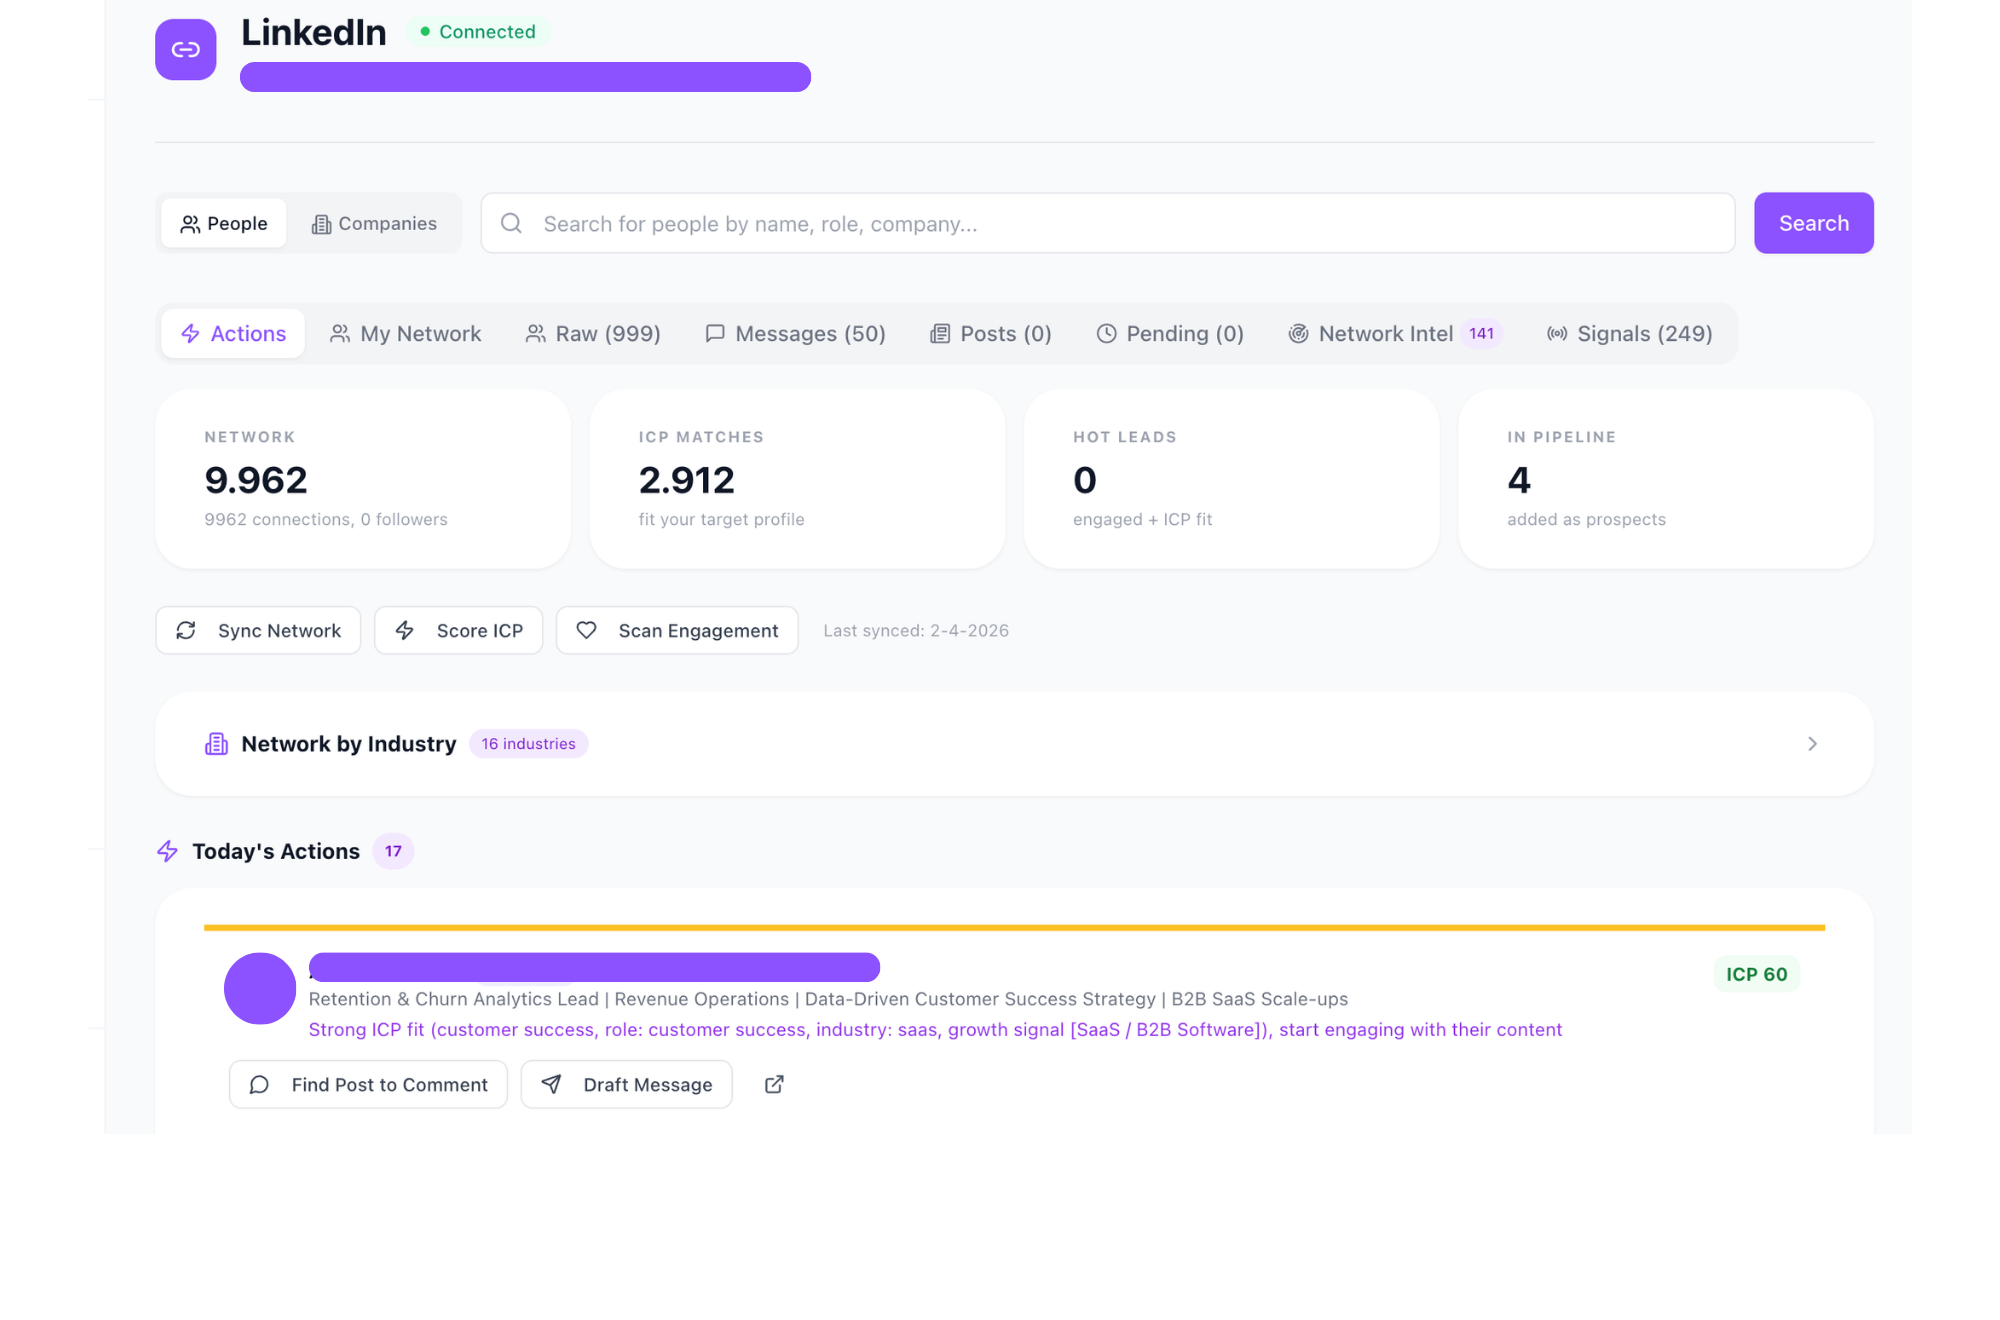
Task: Click the Network by Industry building icon
Action: click(216, 743)
